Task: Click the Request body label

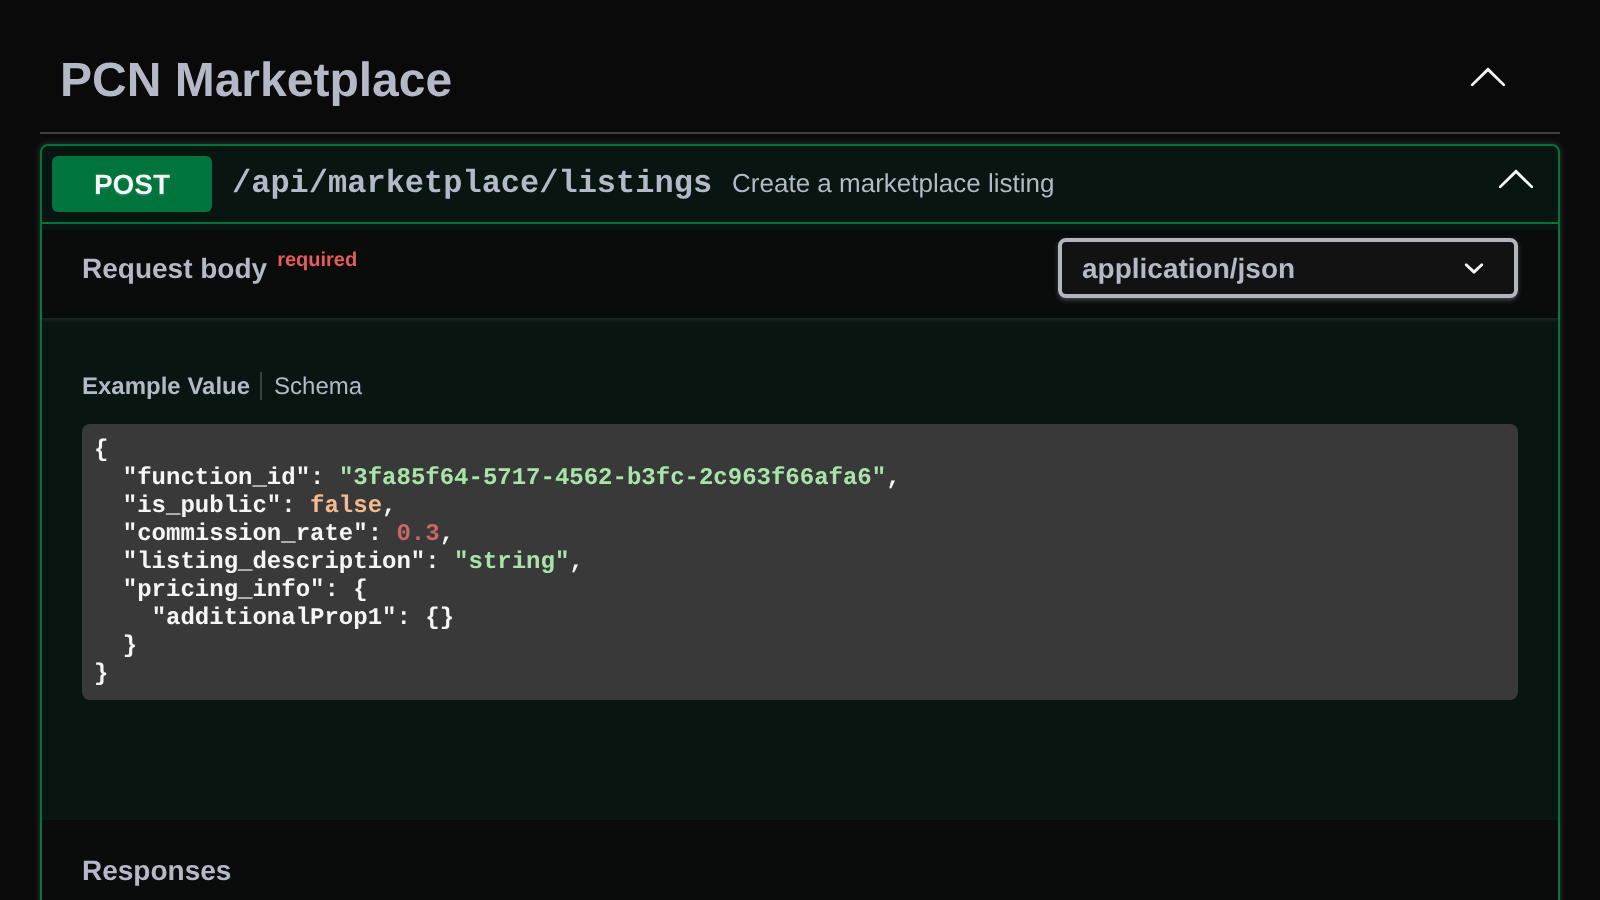Action: point(174,269)
